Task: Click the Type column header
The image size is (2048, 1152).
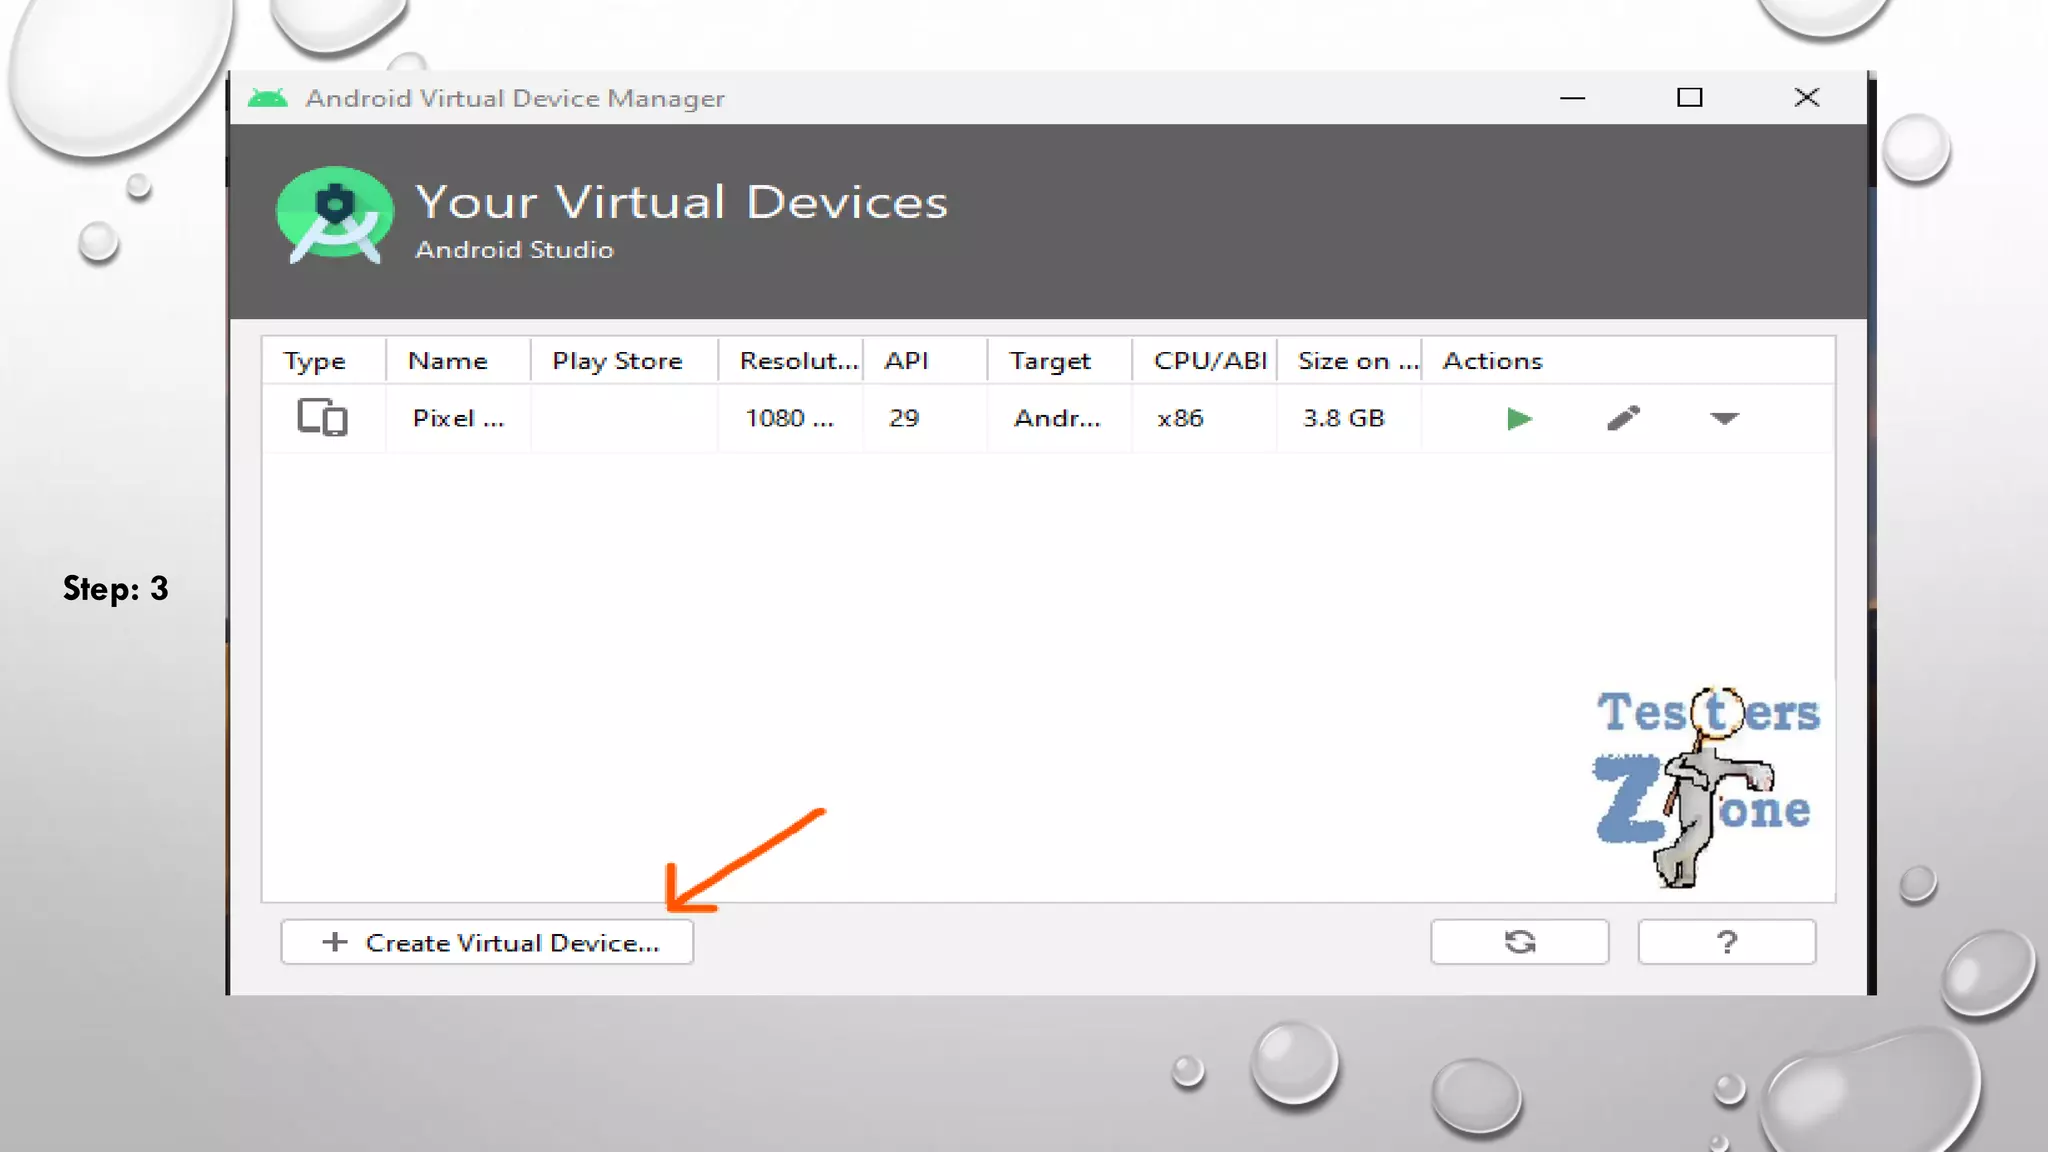Action: 314,361
